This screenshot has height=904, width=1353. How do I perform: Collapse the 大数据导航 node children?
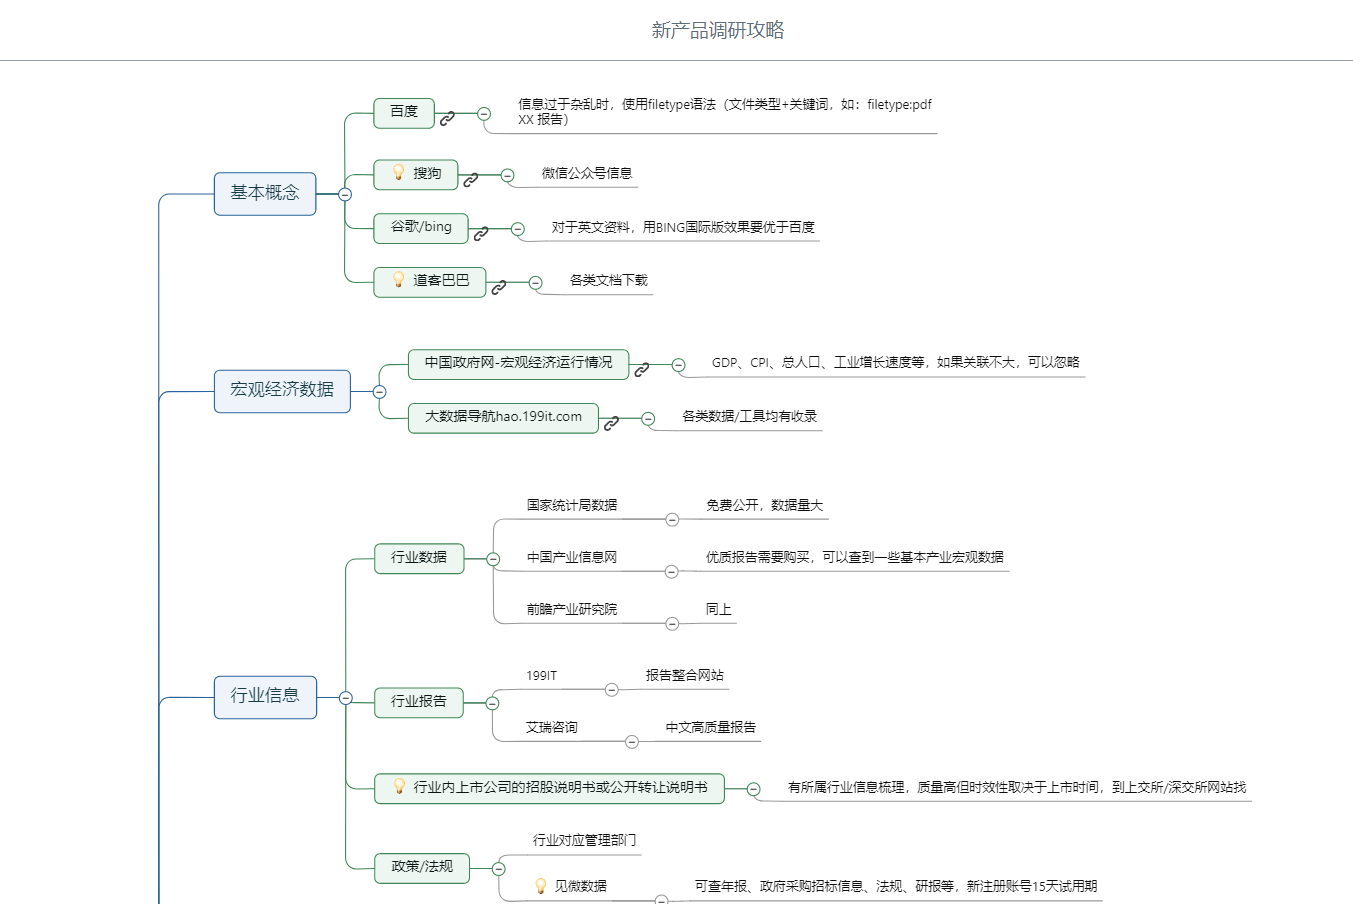click(x=648, y=419)
